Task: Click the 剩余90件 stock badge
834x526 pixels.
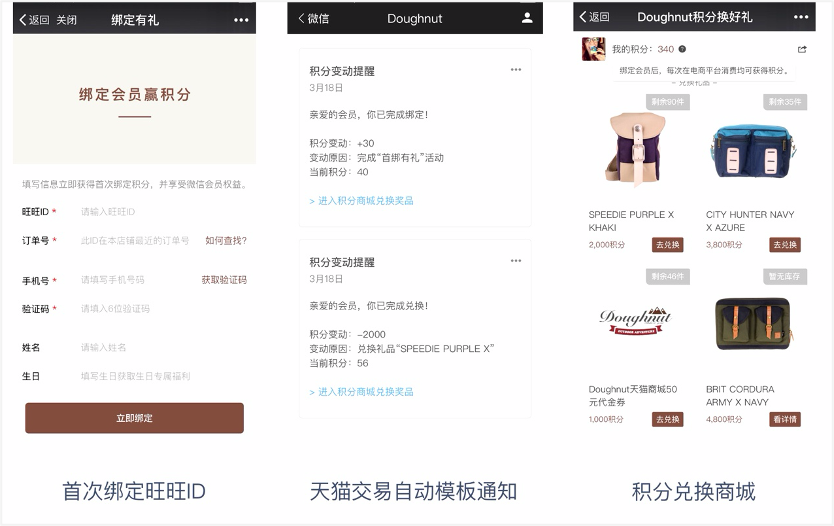Action: tap(668, 102)
